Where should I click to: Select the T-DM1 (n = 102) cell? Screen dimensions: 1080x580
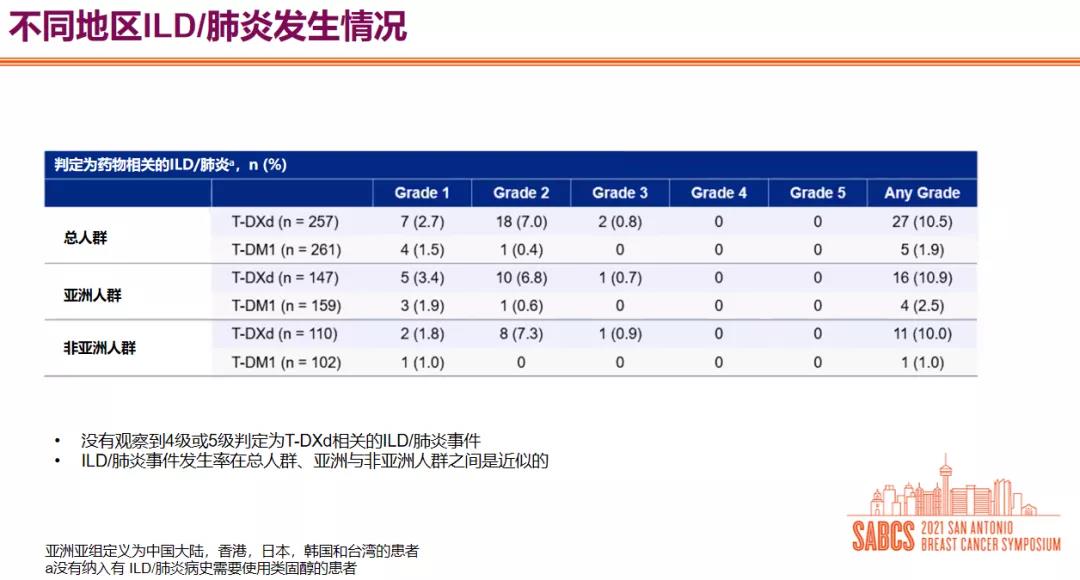(285, 362)
